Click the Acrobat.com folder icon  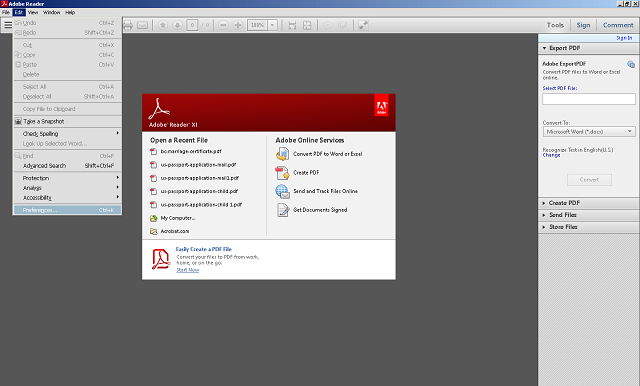pyautogui.click(x=153, y=231)
